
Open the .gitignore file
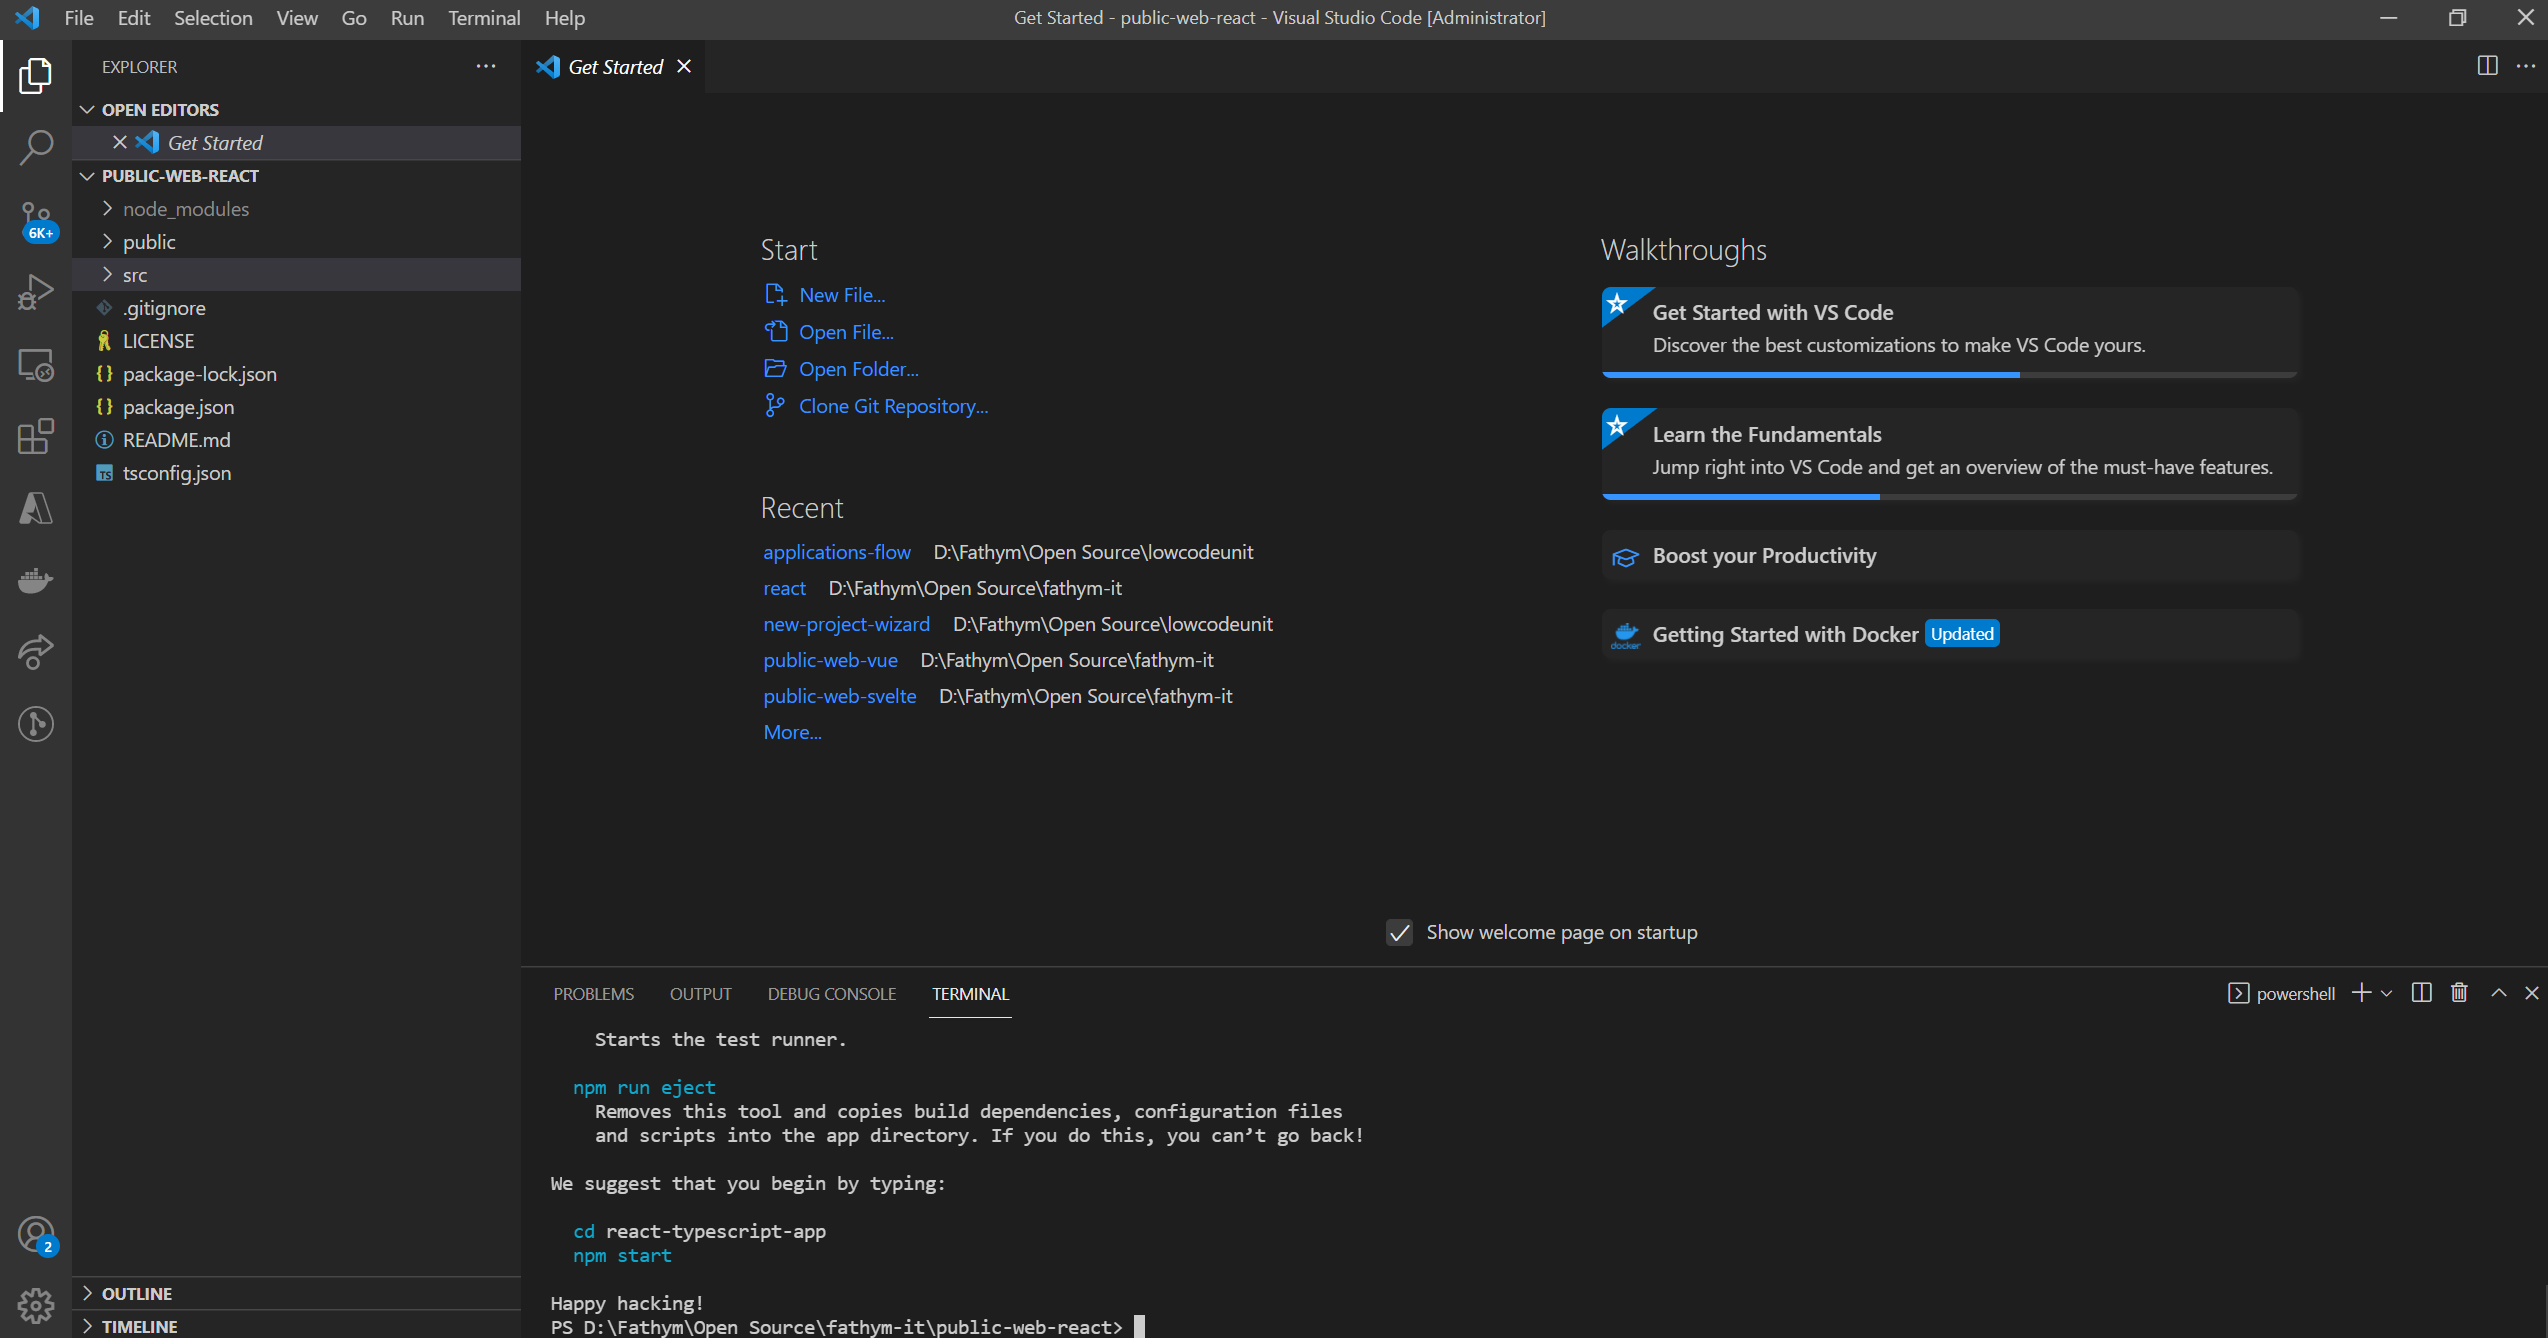click(296, 308)
